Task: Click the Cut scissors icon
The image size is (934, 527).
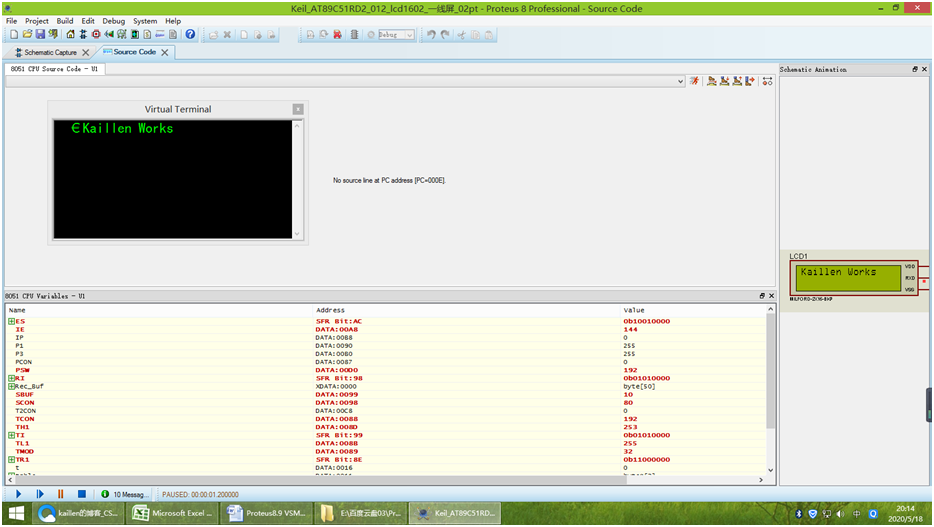Action: point(461,35)
